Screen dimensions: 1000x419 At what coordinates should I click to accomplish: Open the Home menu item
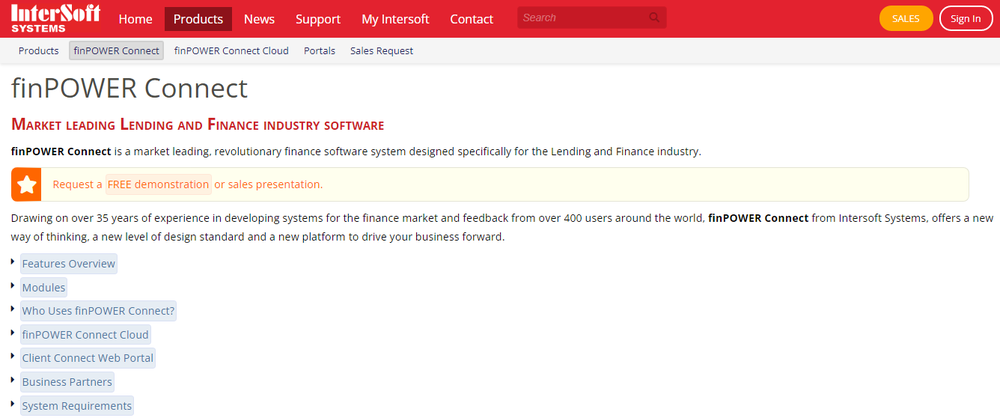[x=135, y=19]
